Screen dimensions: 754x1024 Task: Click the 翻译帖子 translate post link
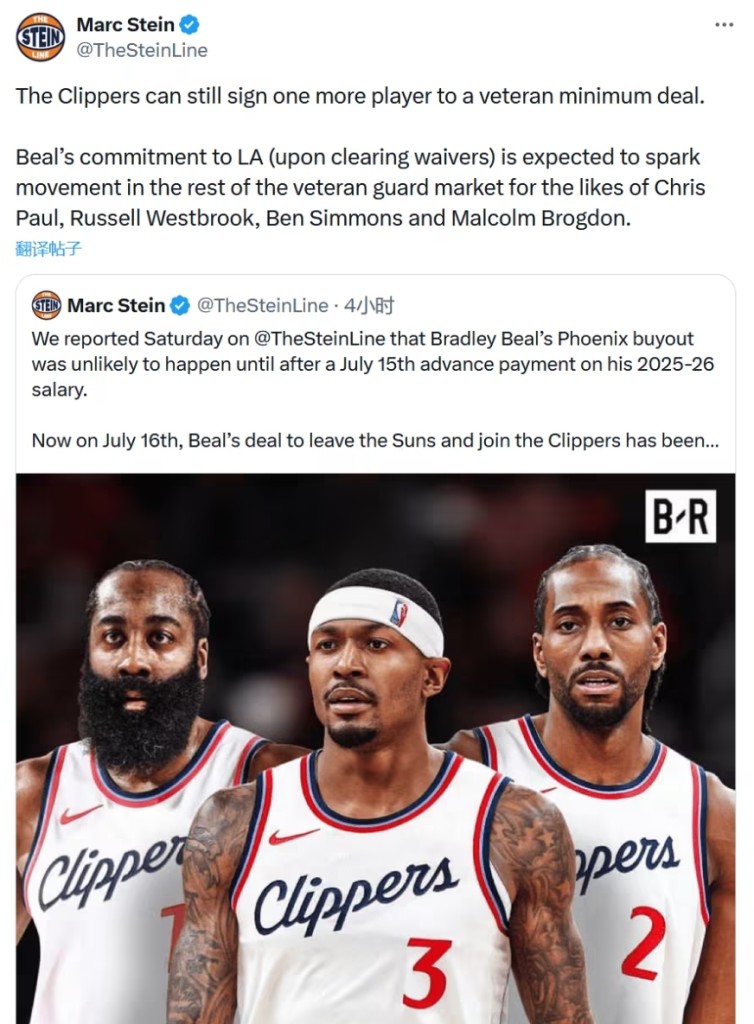(x=48, y=248)
